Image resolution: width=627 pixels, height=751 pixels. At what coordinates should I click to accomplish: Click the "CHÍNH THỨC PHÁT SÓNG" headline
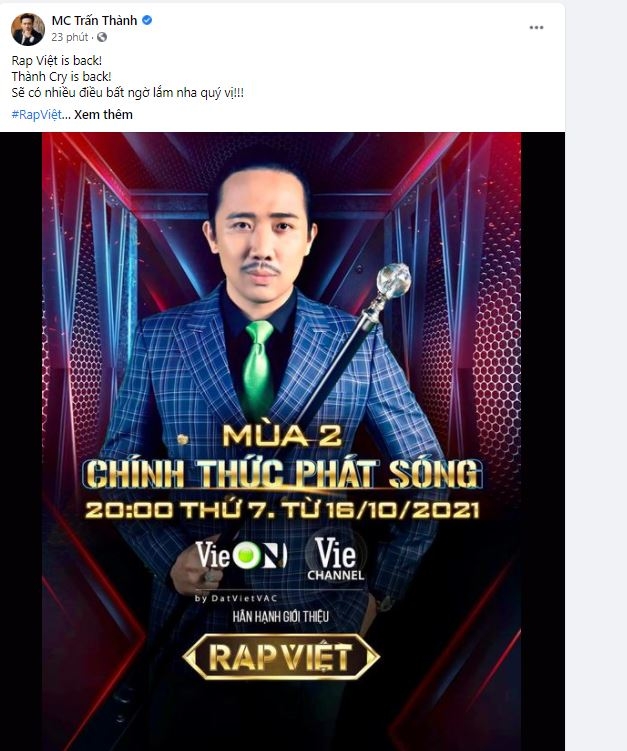tap(283, 474)
